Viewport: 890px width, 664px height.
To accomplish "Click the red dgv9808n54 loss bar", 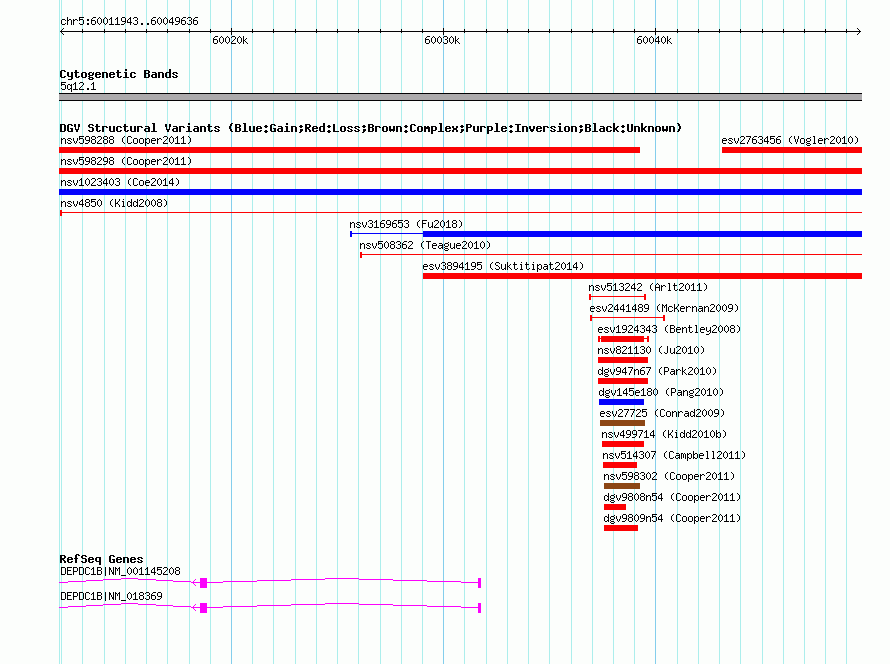I will coord(615,507).
